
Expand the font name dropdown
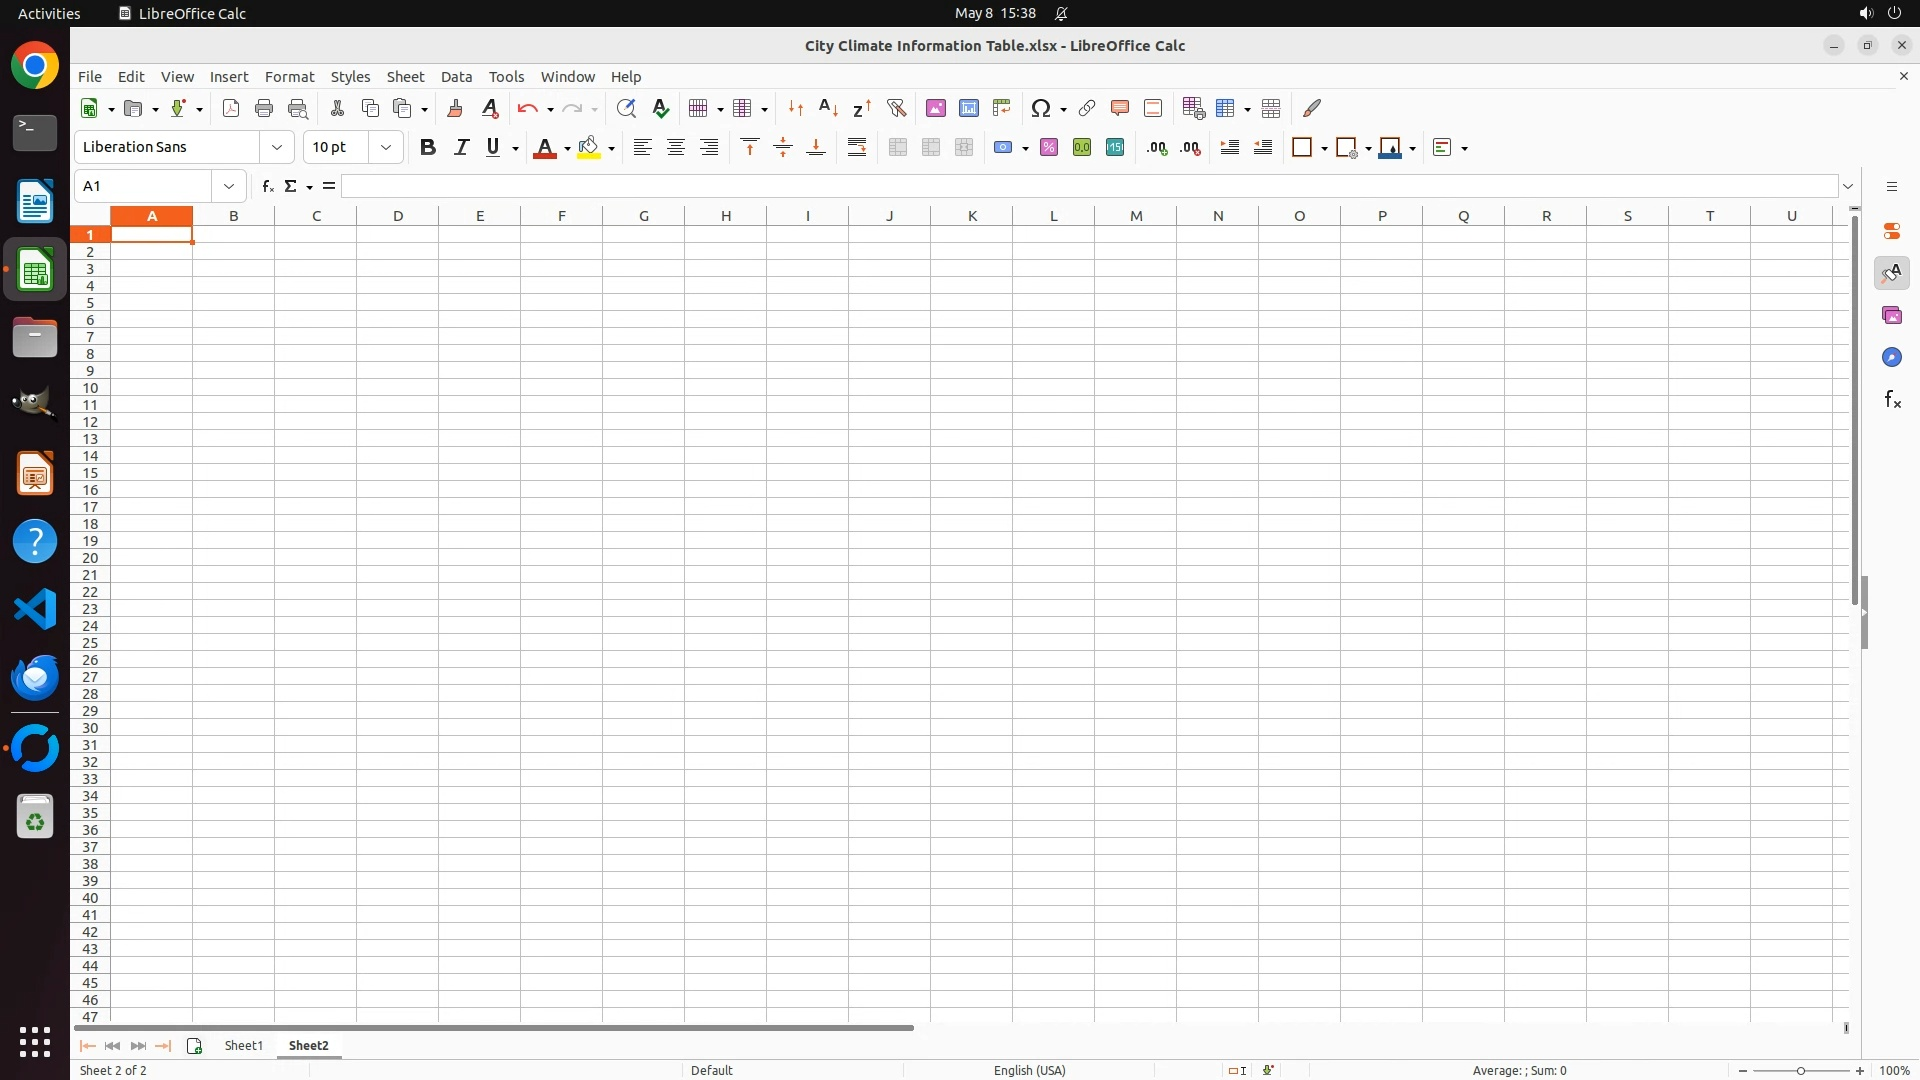tap(277, 148)
